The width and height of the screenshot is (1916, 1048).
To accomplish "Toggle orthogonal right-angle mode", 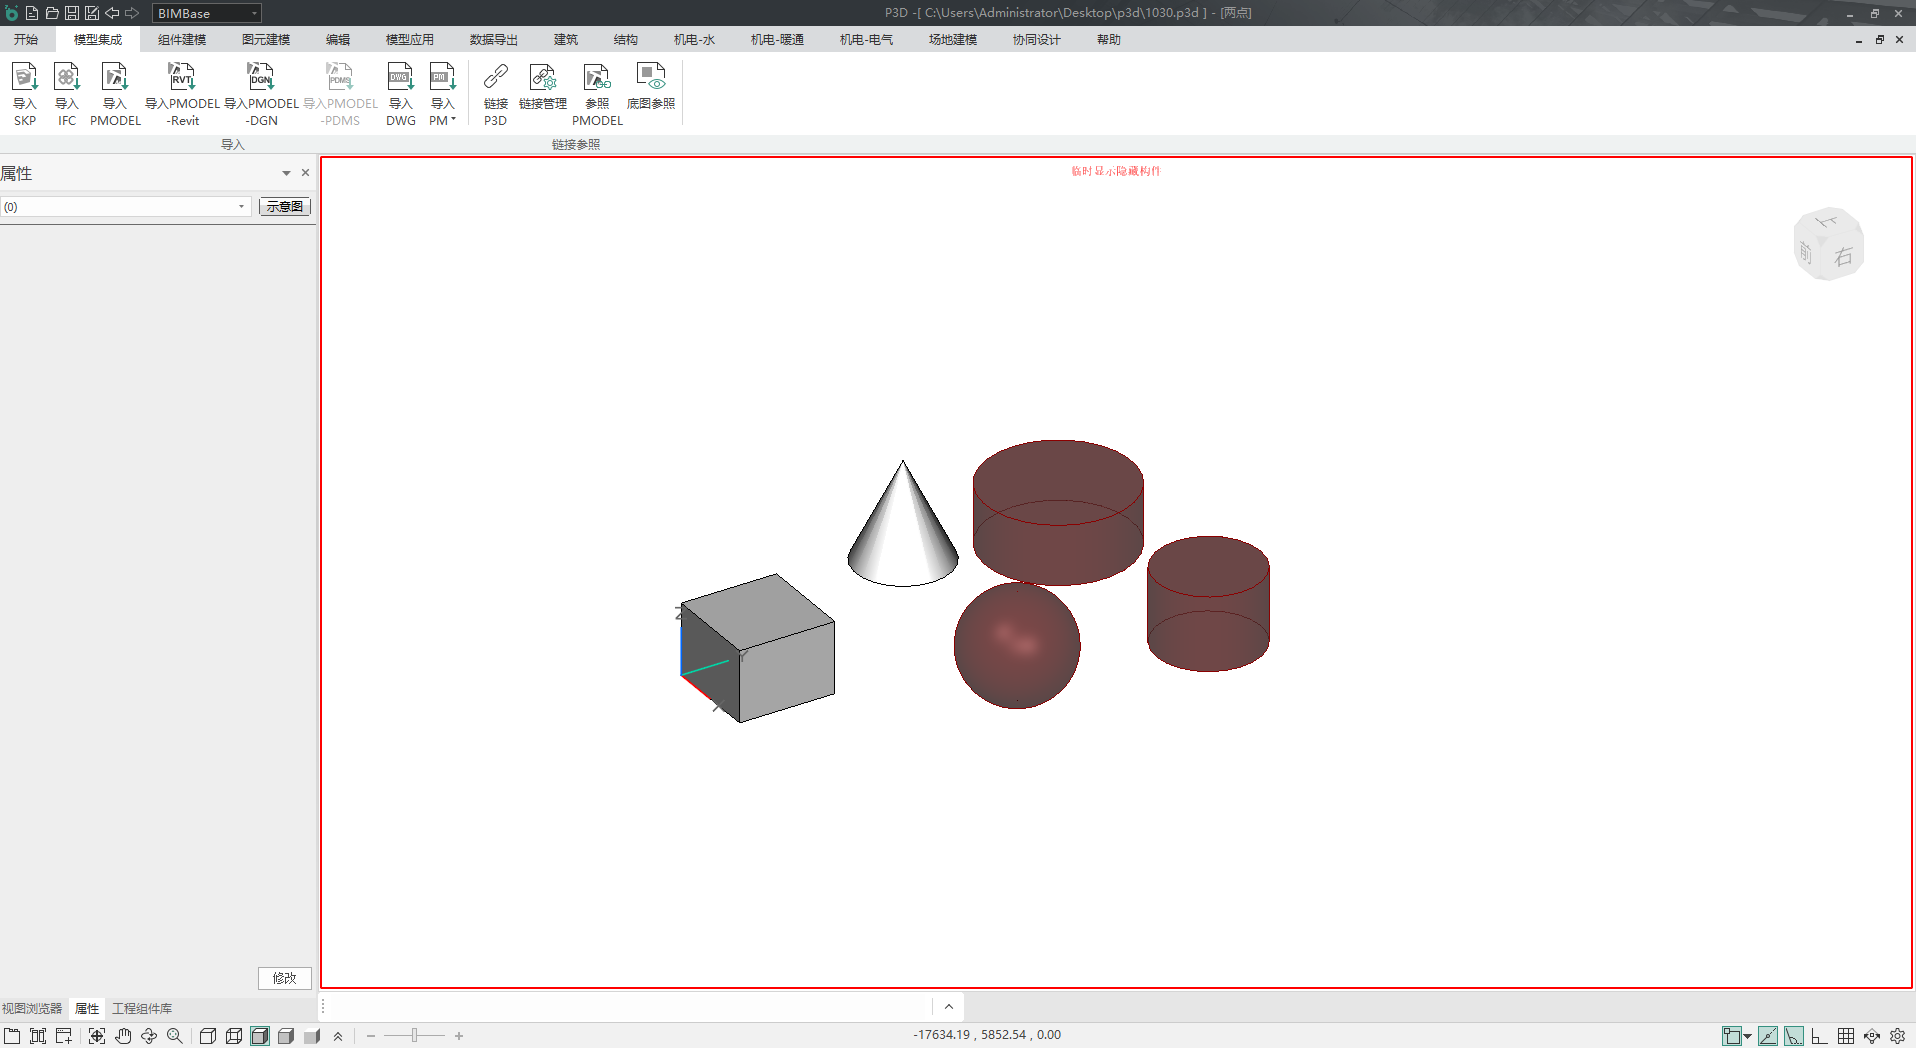I will 1820,1036.
